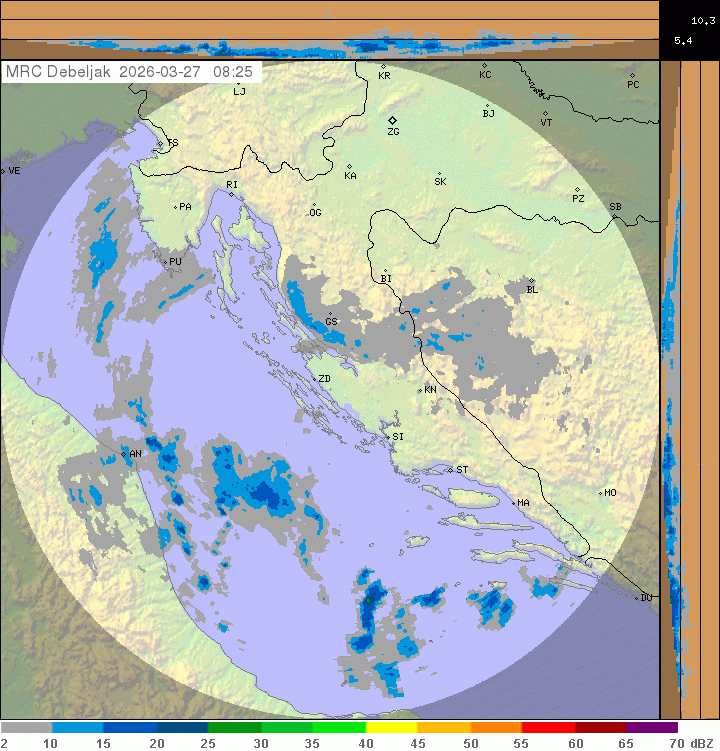Click the Pula PU map marker
Screen dimensions: 720x751
tap(166, 262)
